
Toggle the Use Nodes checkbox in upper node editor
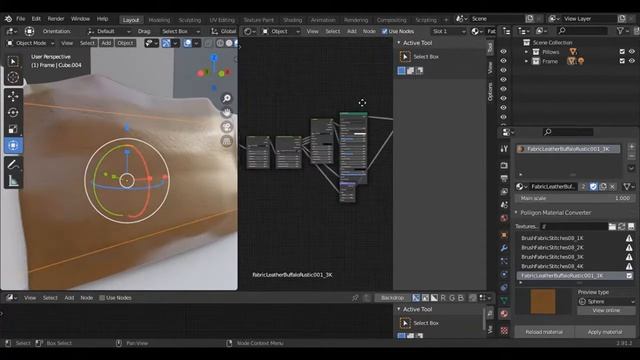point(384,31)
